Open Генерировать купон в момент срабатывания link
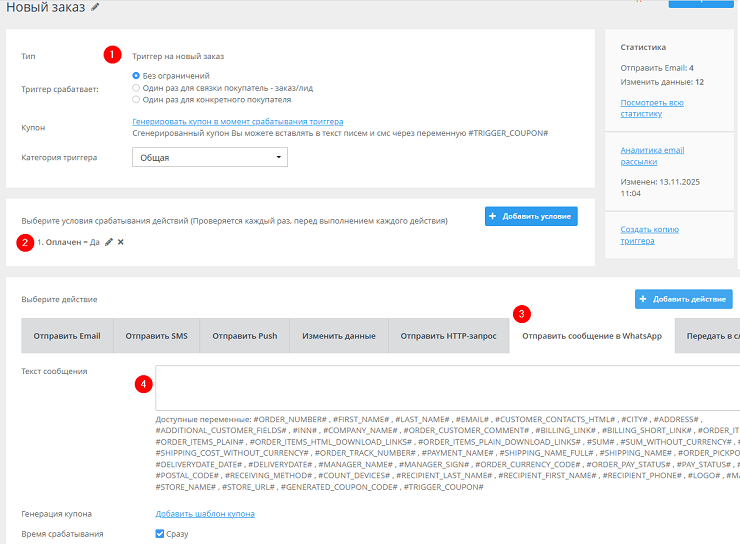 point(237,121)
